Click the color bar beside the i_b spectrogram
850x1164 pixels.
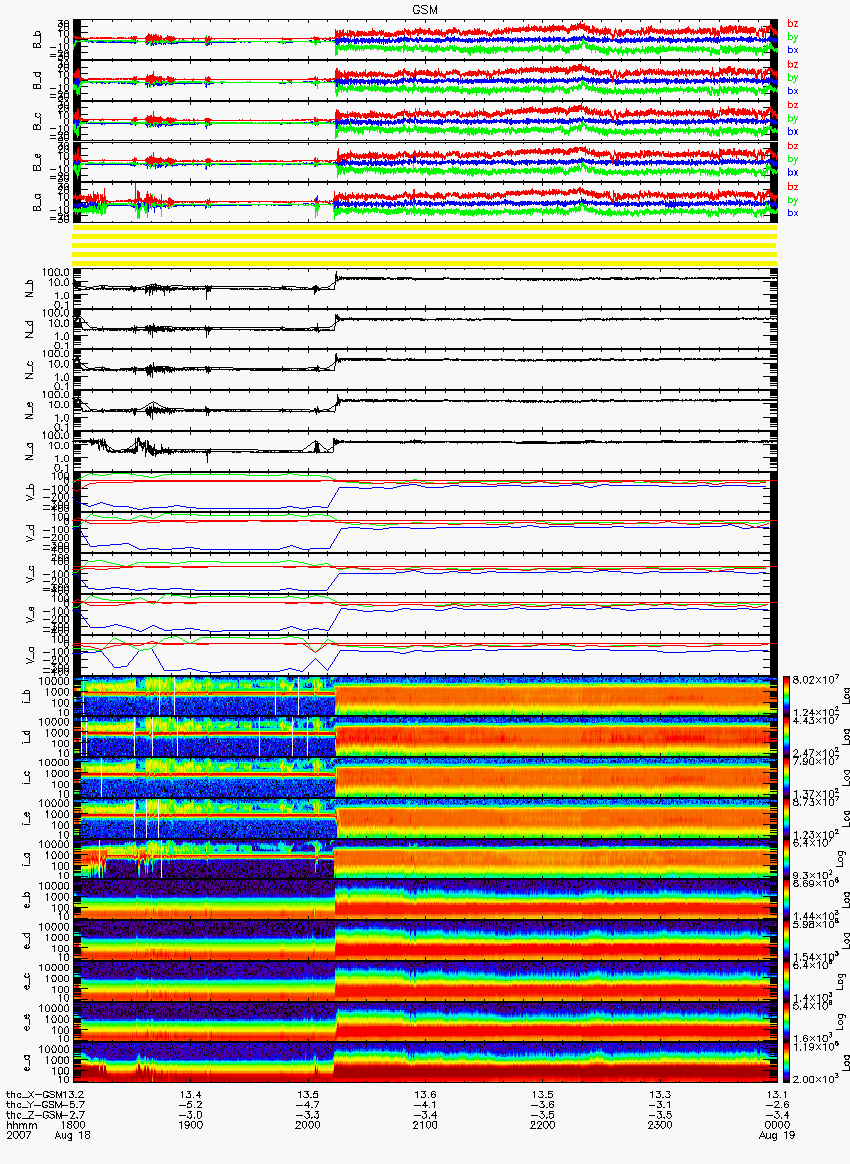(x=785, y=696)
